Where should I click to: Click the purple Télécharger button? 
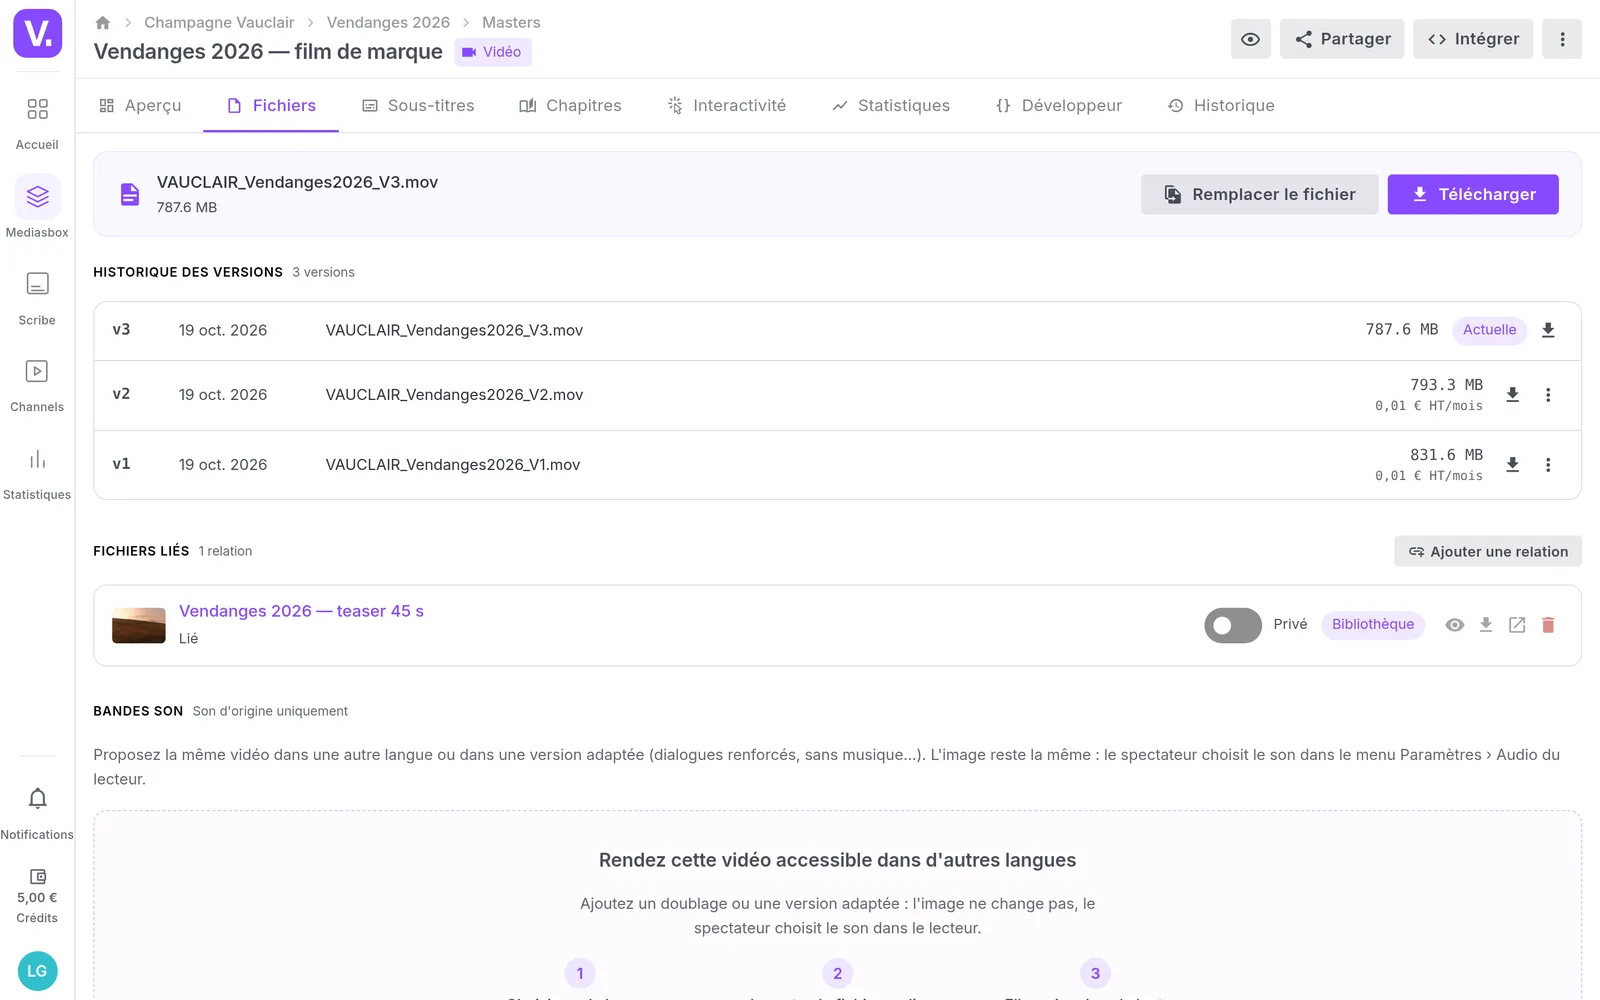(1473, 195)
